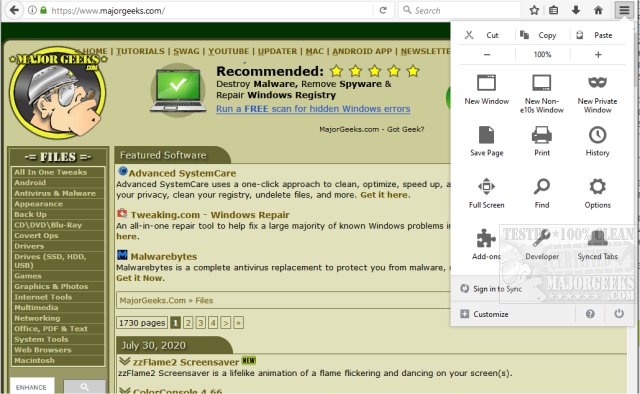Click the green padlock security icon
The width and height of the screenshot is (640, 394).
(44, 10)
